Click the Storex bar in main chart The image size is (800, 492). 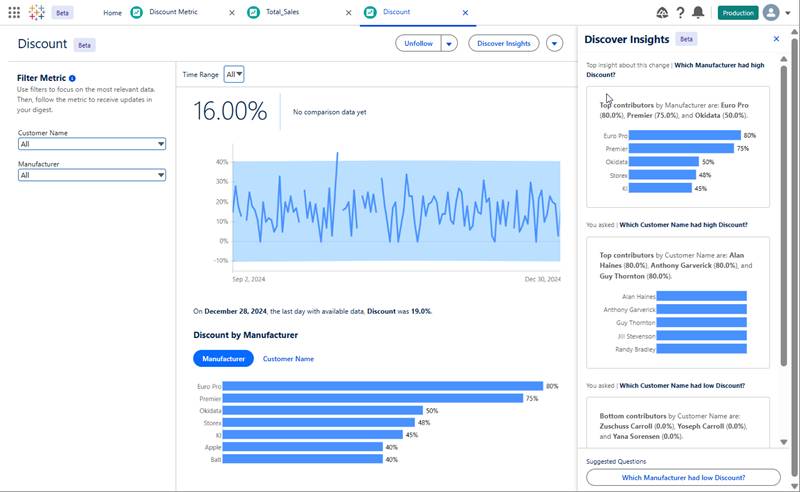click(x=318, y=423)
